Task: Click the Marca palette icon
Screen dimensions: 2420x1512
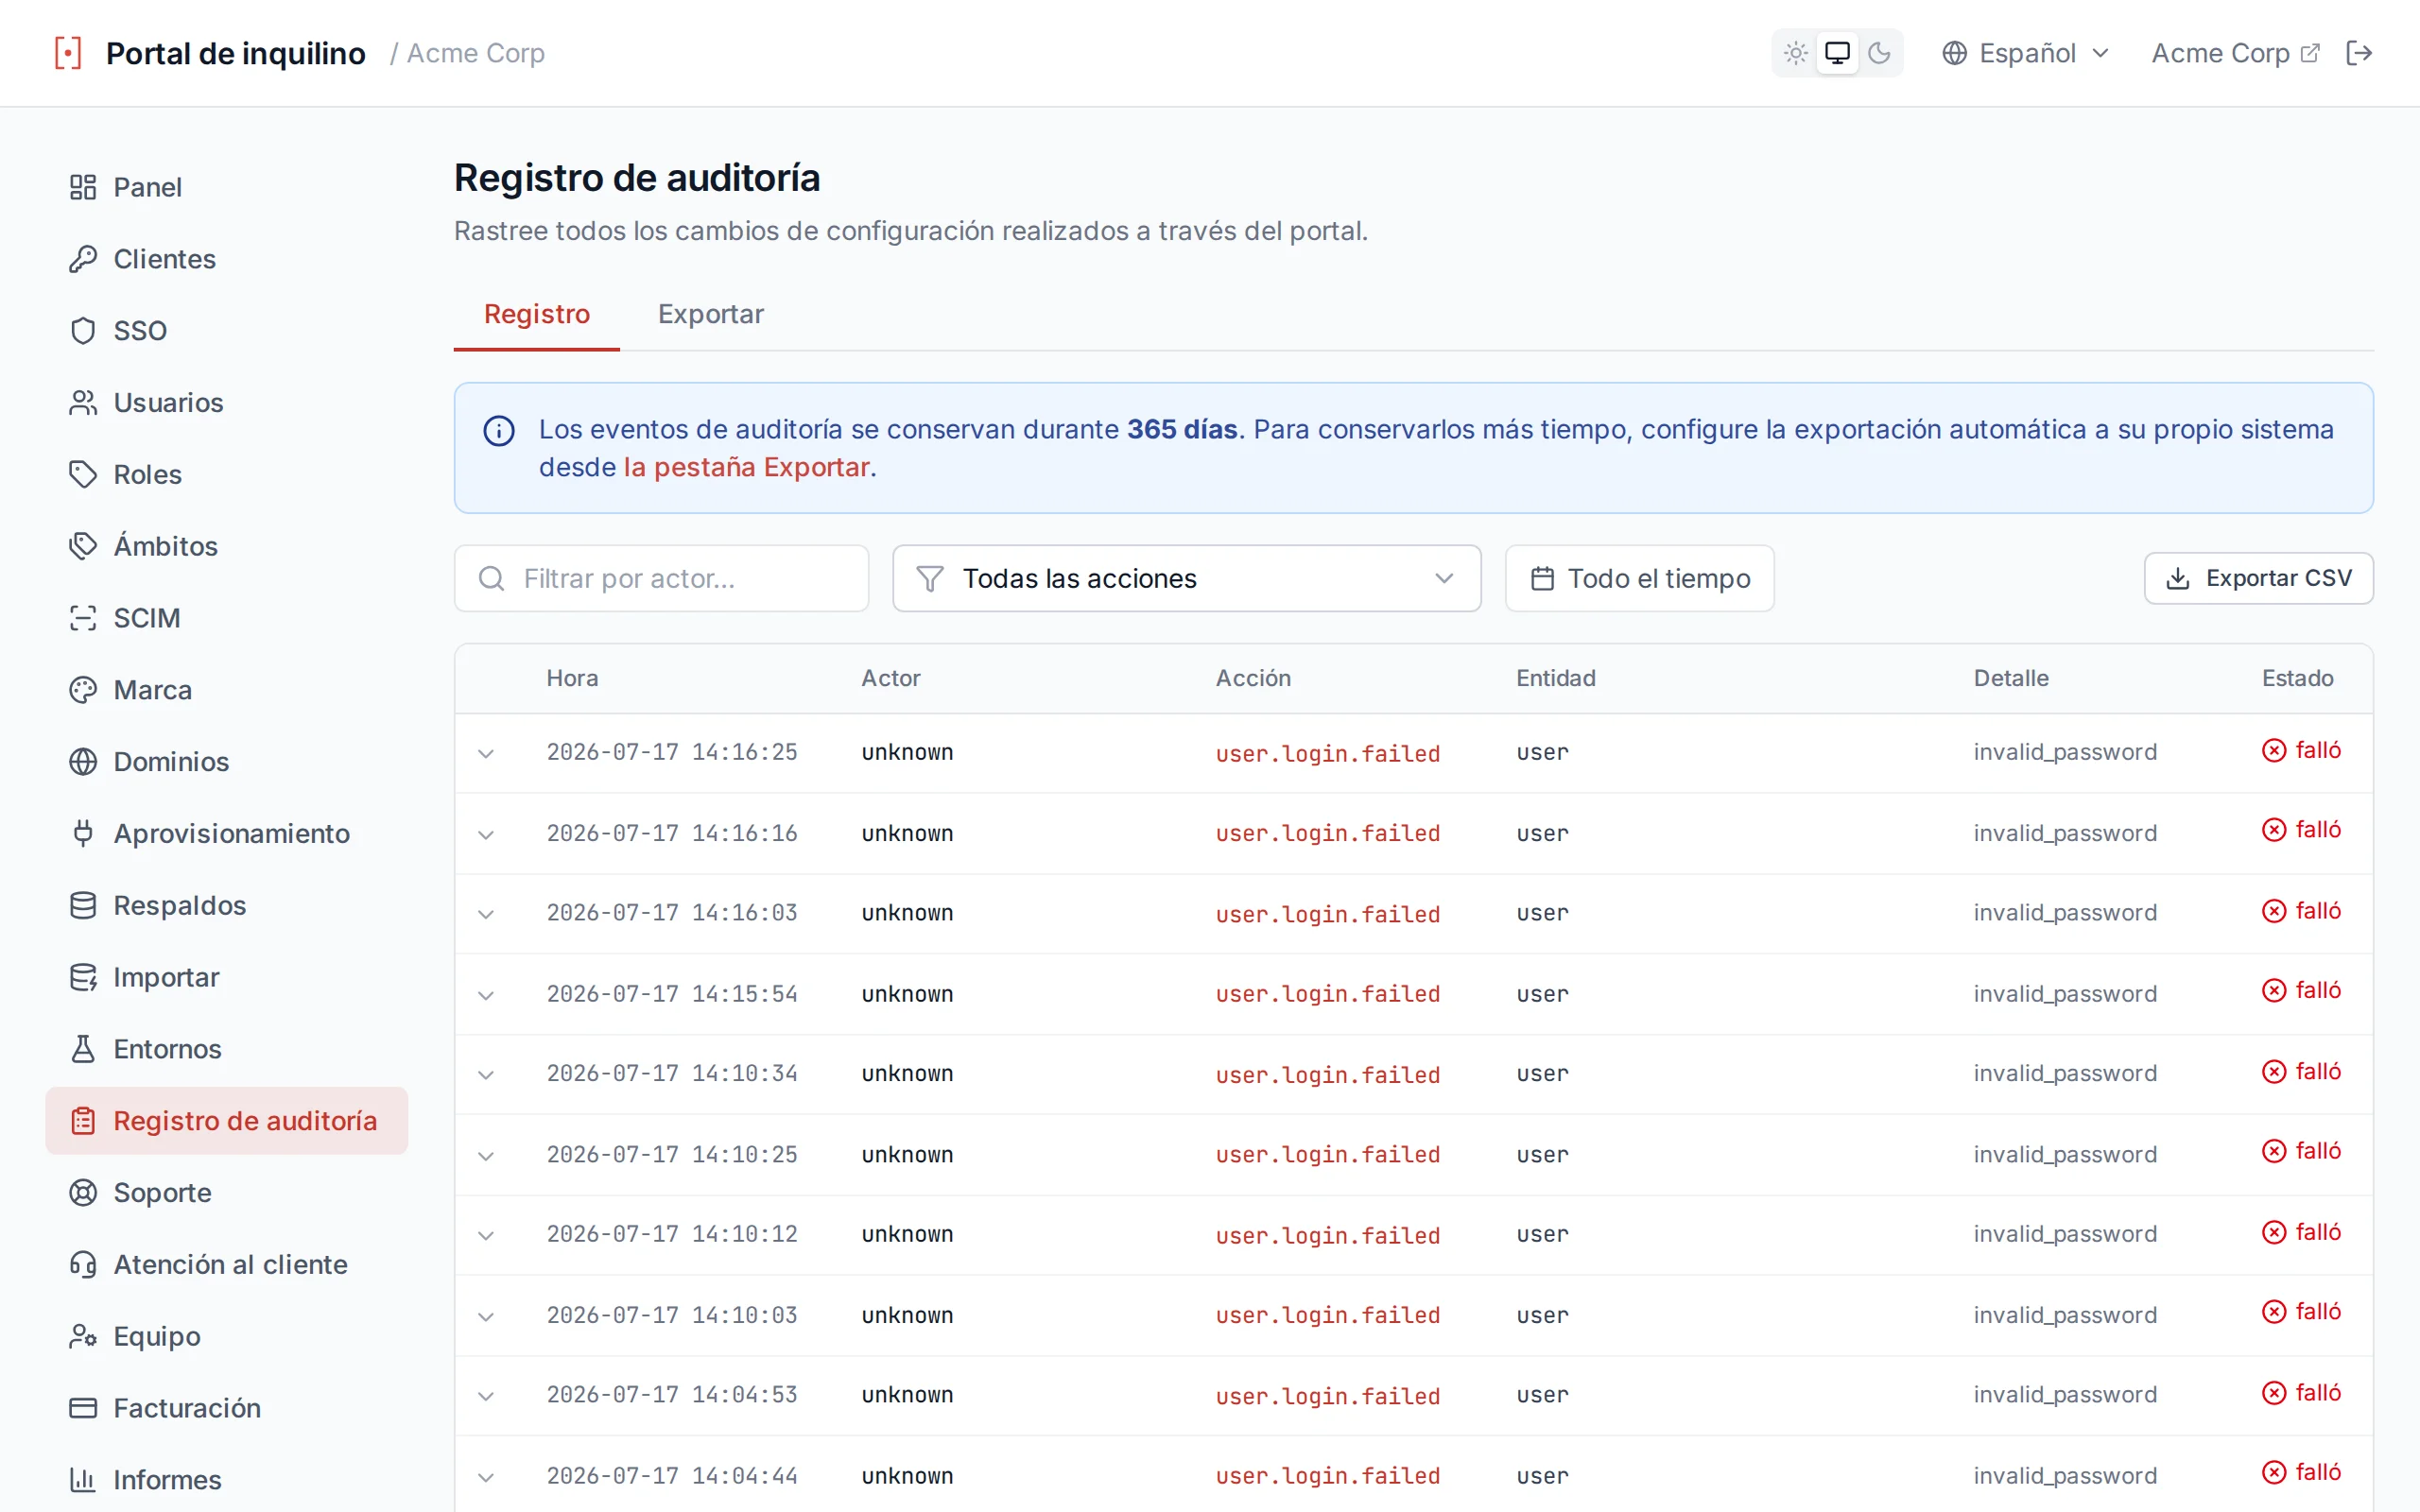Action: point(83,690)
